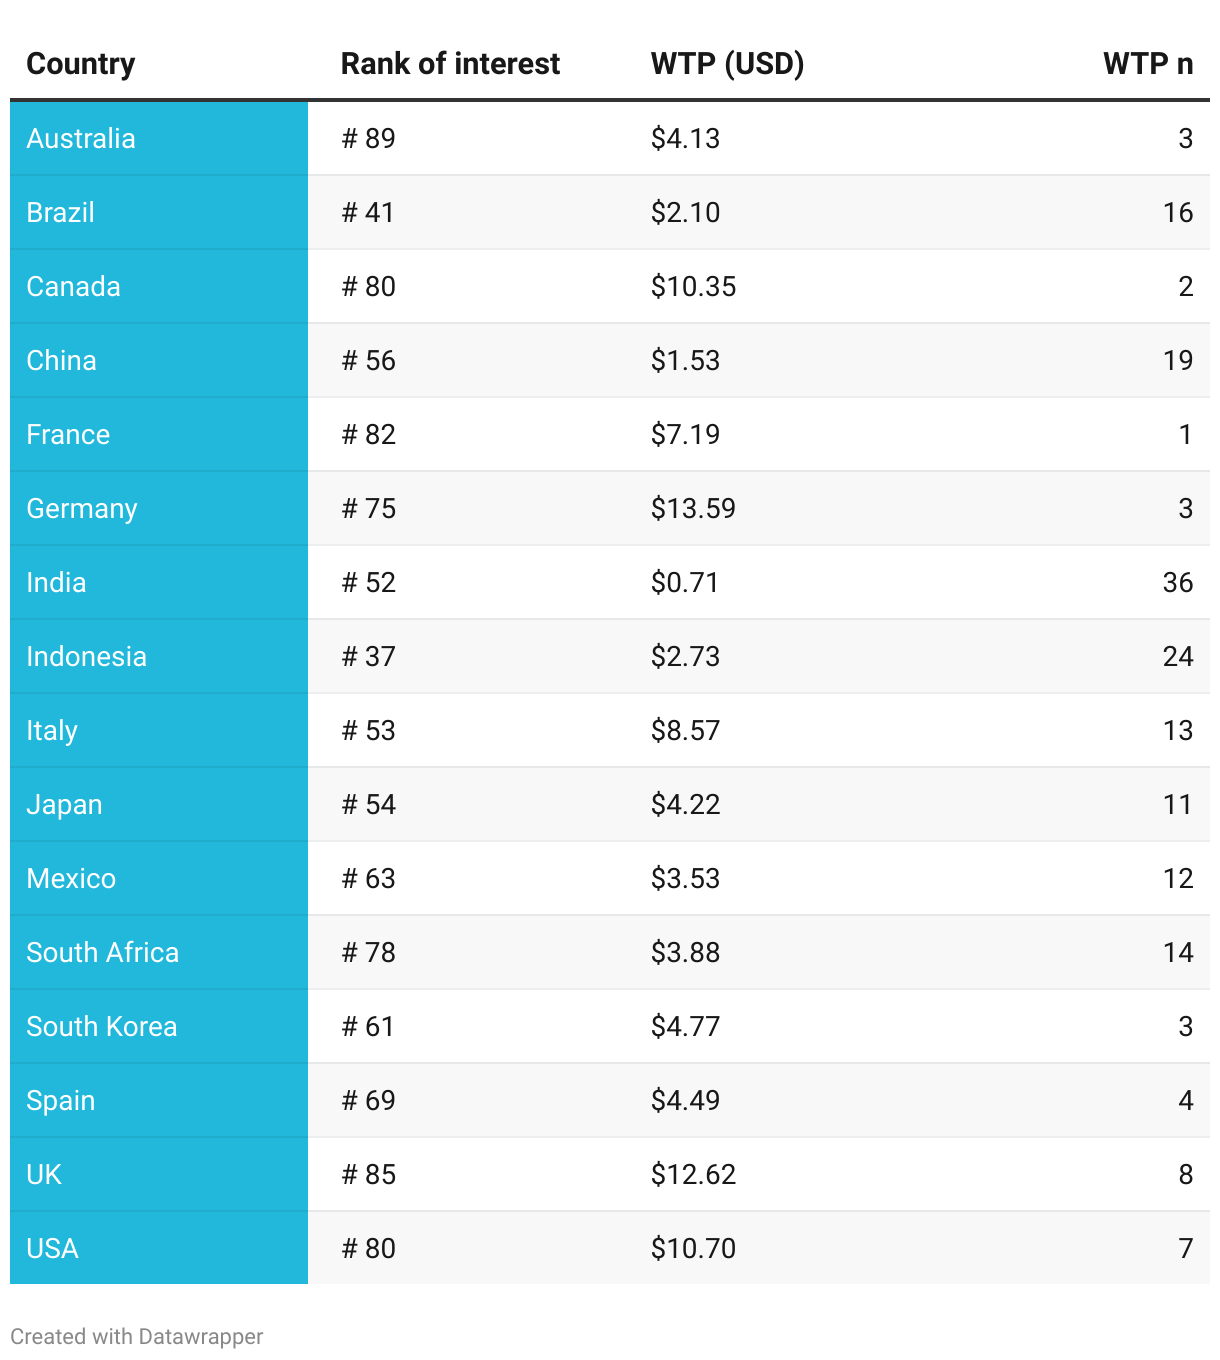Open the Created with Datawrapper link
This screenshot has width=1220, height=1360.
137,1336
